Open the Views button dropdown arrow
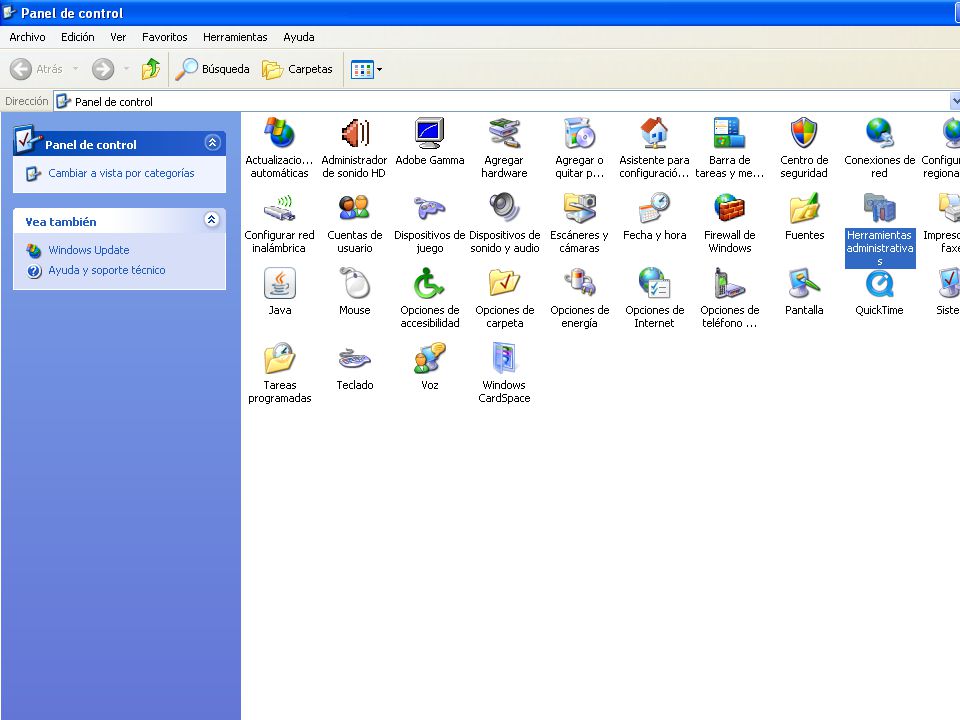Viewport: 960px width, 720px height. (380, 69)
